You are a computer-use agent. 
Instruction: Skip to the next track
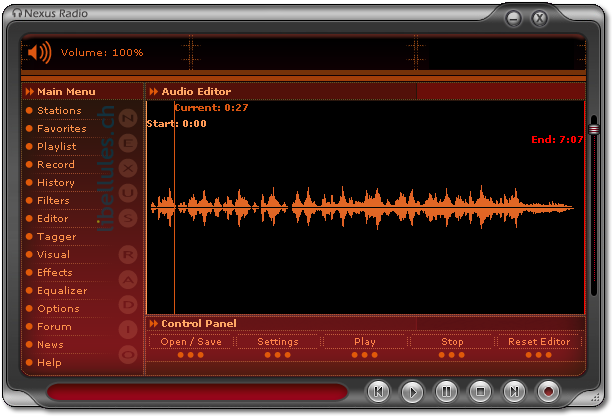514,391
